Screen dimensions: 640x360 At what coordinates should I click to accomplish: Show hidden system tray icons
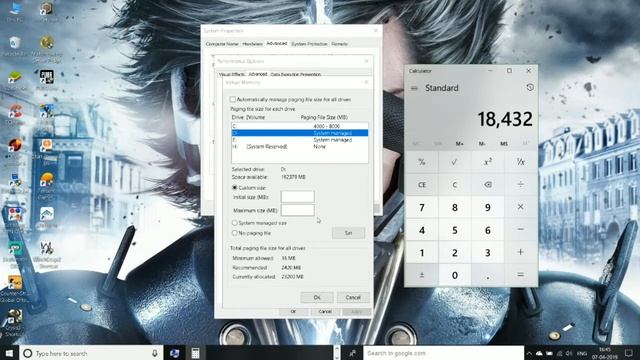pos(529,353)
